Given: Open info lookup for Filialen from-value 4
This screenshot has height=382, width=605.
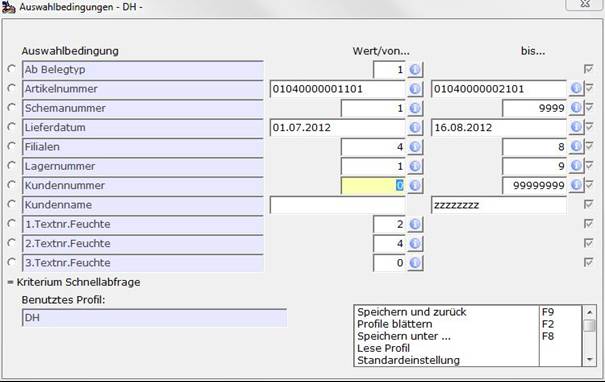Looking at the screenshot, I should click(415, 147).
